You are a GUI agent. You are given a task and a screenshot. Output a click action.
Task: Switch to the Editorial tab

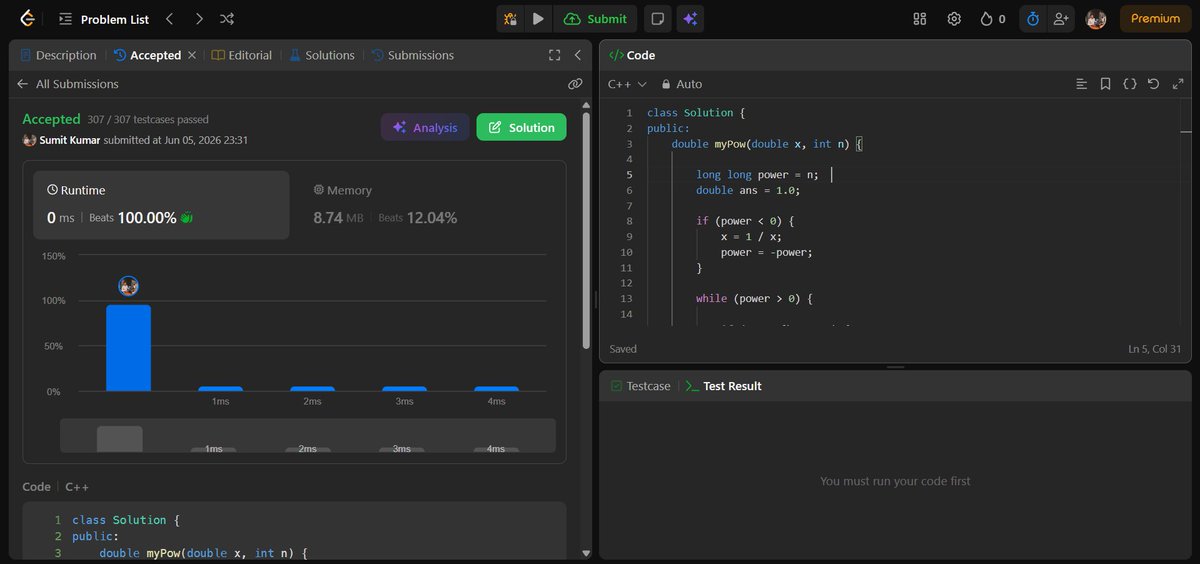click(x=242, y=55)
